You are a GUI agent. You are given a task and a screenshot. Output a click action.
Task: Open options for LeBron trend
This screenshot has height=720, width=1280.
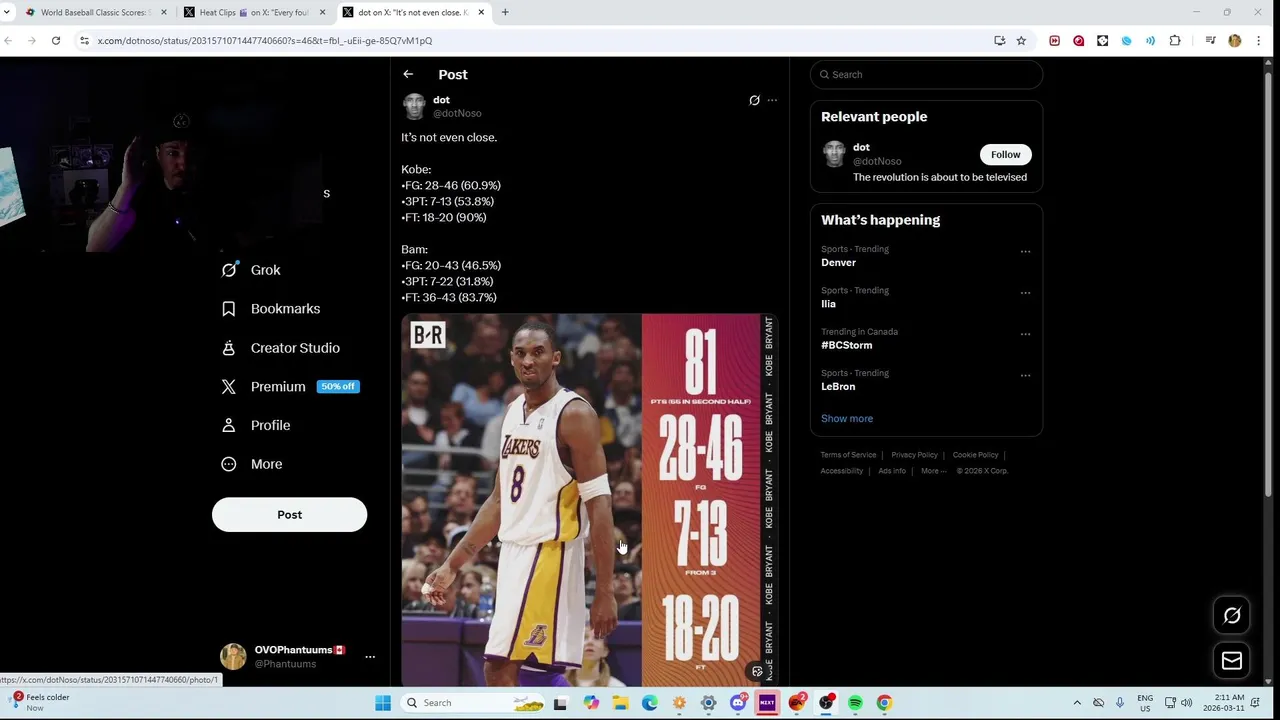point(1025,376)
